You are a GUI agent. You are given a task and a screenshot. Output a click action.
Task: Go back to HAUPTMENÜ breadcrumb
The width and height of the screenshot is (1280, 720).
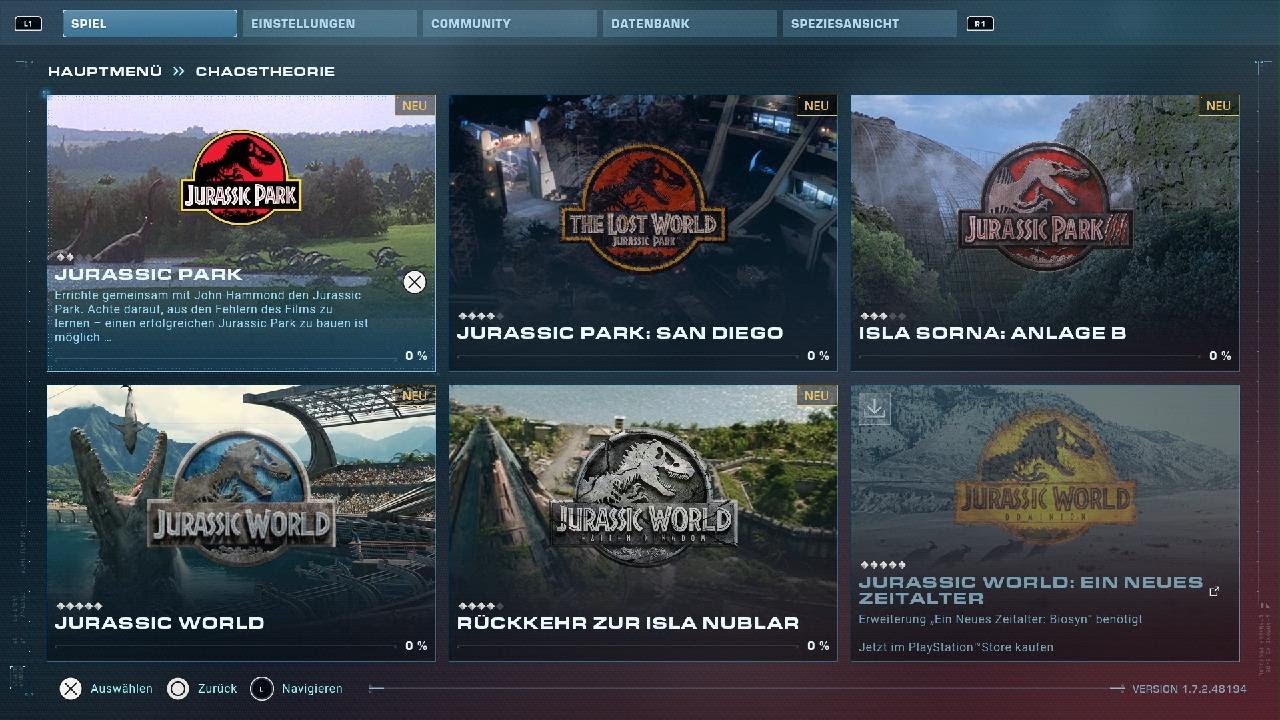[x=105, y=71]
